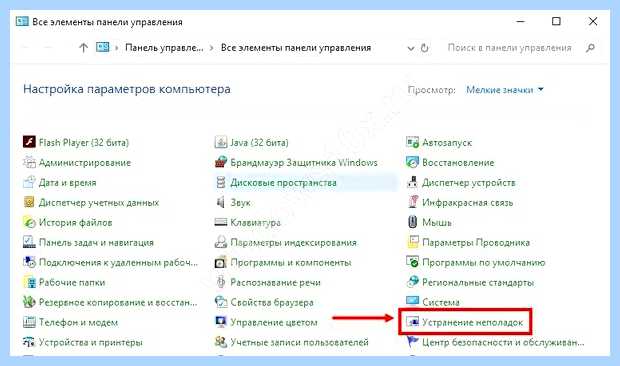The width and height of the screenshot is (620, 366).
Task: Open the Устройства и принтеры icon
Action: pyautogui.click(x=29, y=342)
